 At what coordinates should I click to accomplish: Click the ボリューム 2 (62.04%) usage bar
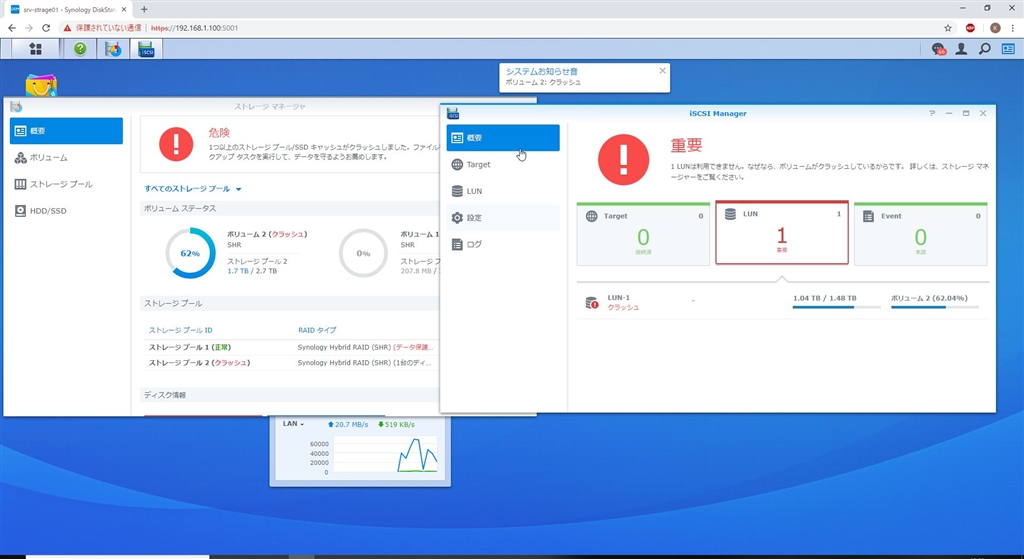(935, 307)
